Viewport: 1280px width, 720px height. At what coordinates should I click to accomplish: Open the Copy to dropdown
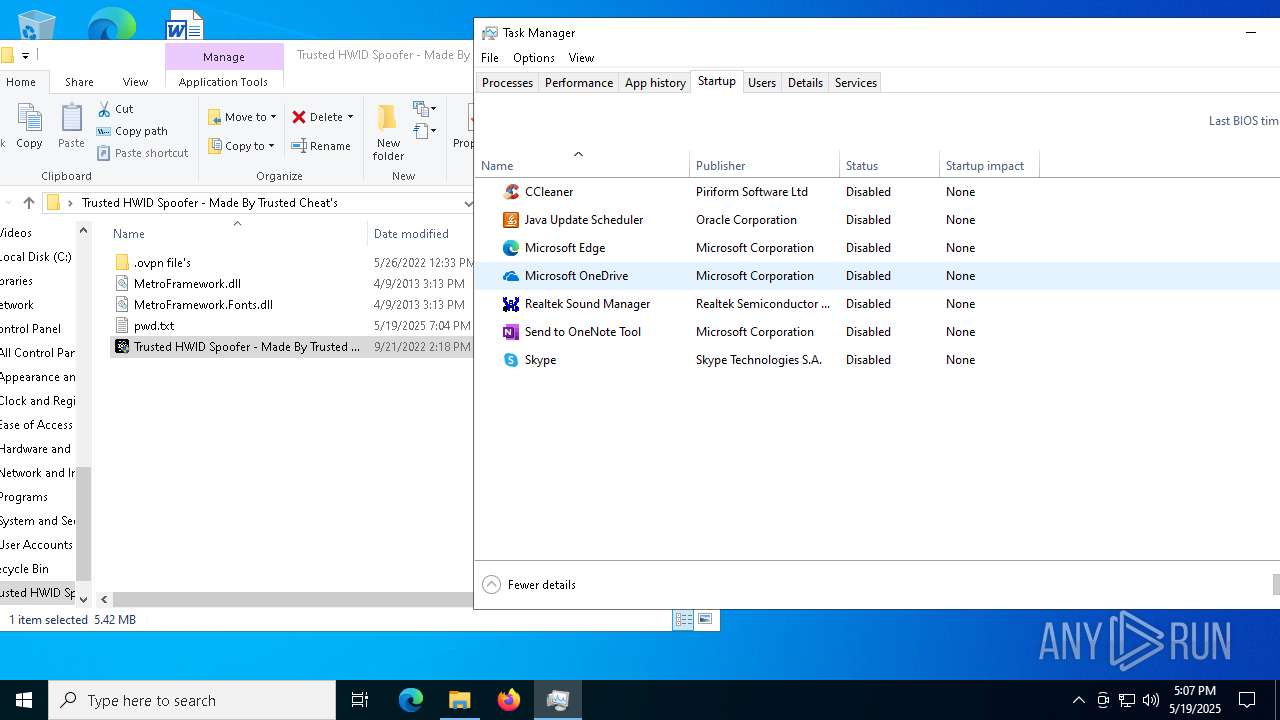click(x=241, y=146)
